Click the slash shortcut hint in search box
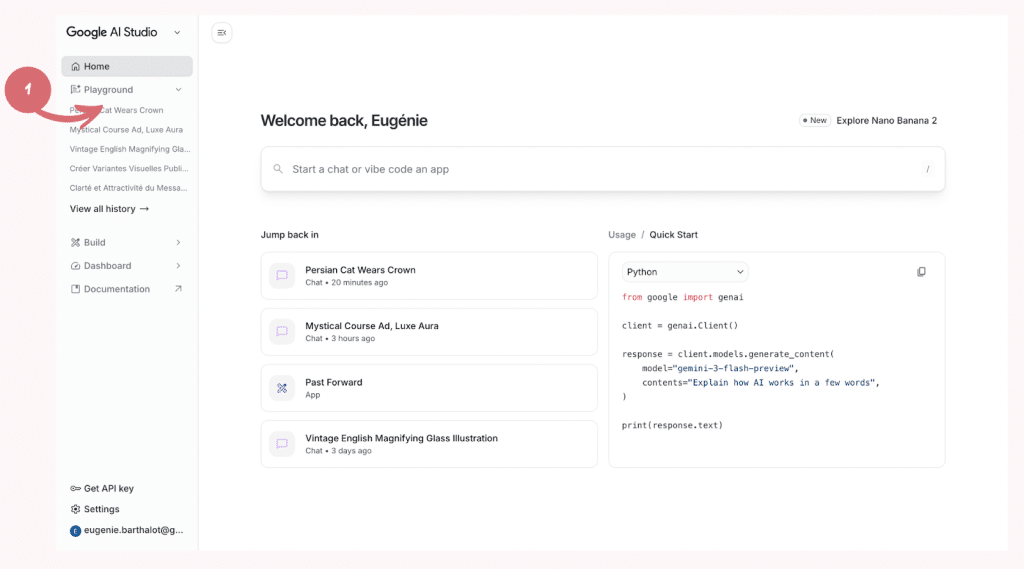1024x569 pixels. coord(927,169)
